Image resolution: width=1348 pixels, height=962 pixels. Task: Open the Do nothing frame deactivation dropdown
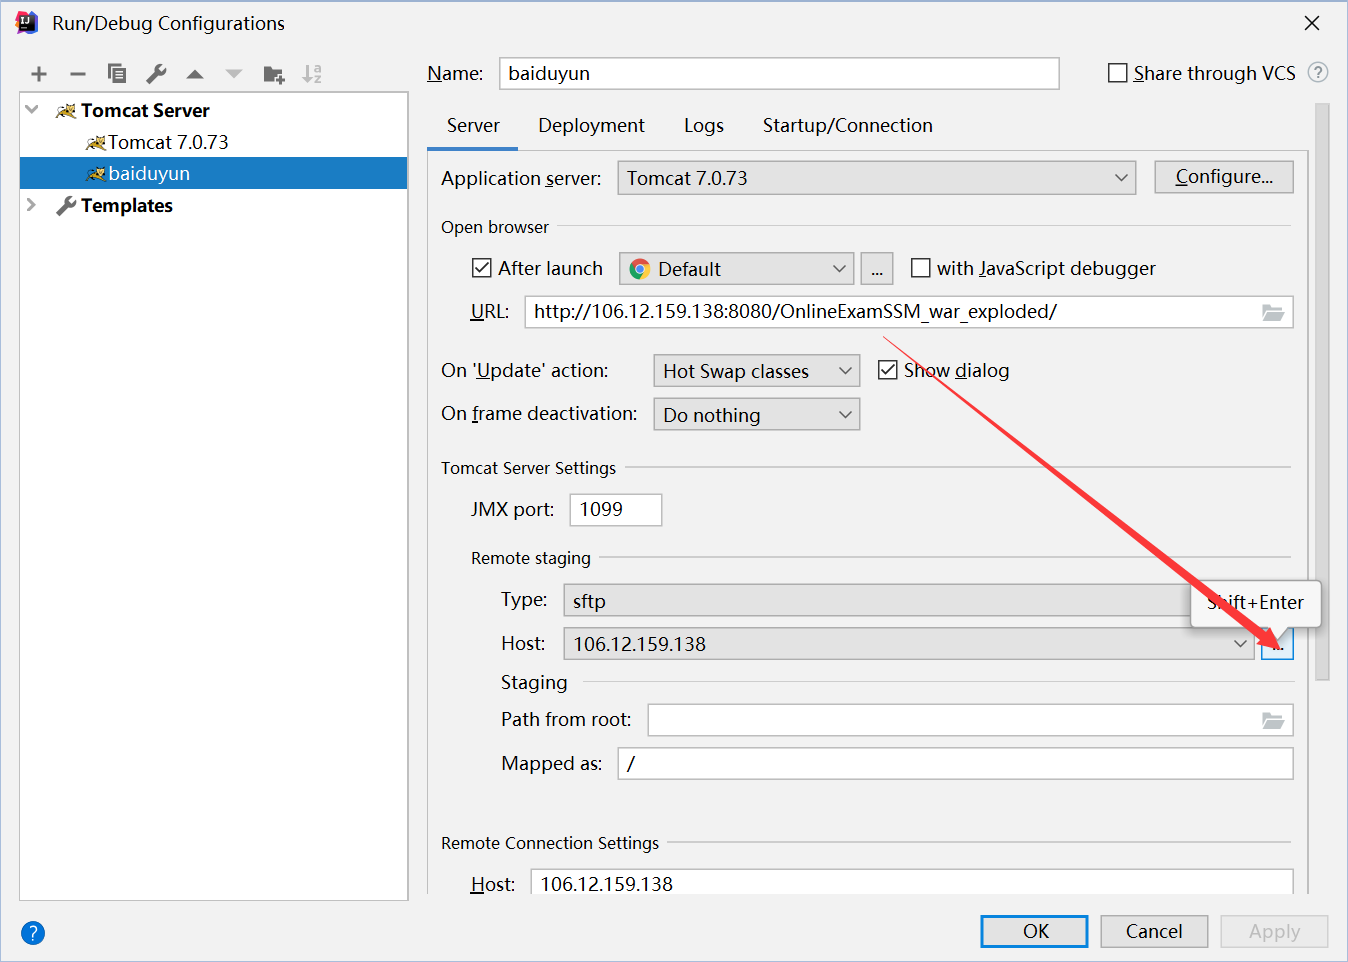point(757,415)
